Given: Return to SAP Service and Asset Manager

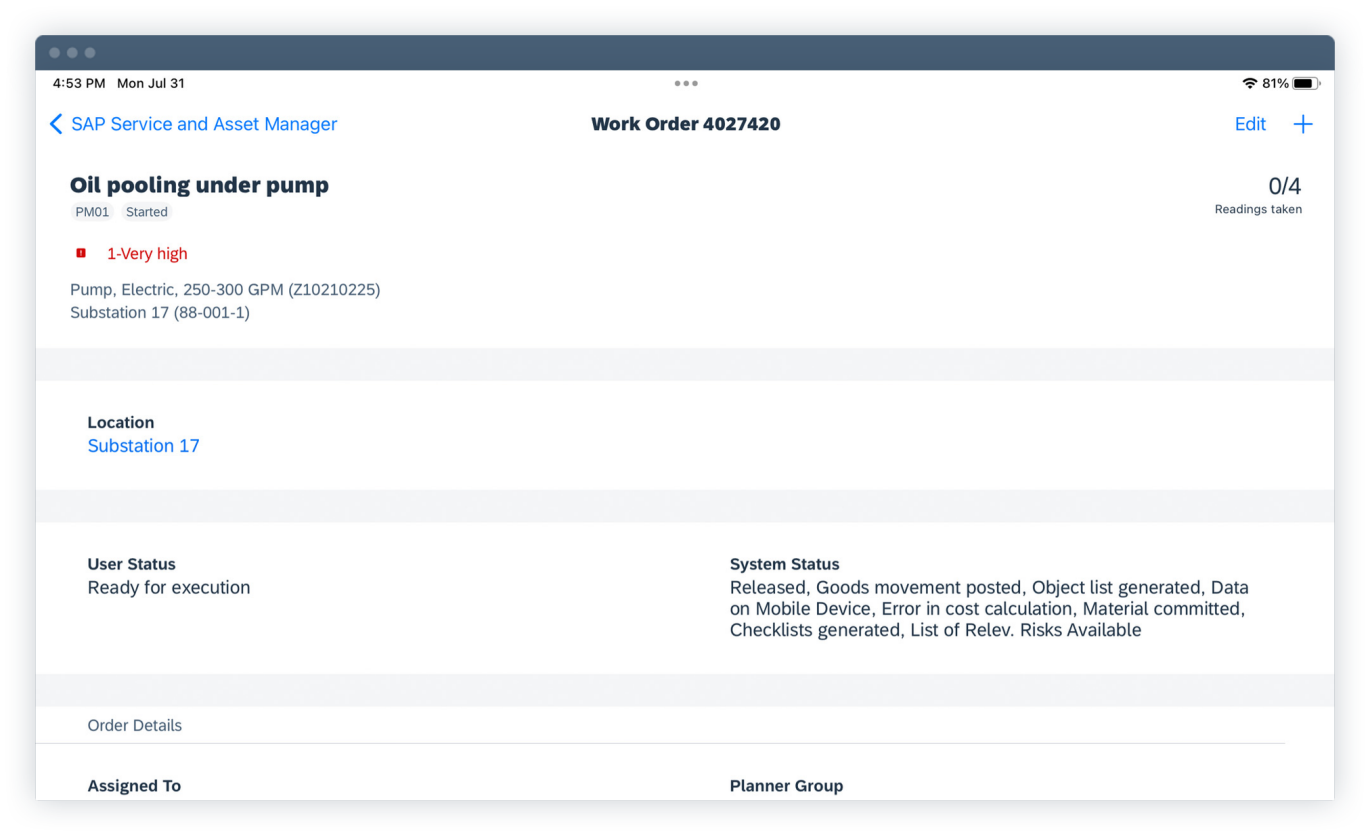Looking at the screenshot, I should (204, 124).
